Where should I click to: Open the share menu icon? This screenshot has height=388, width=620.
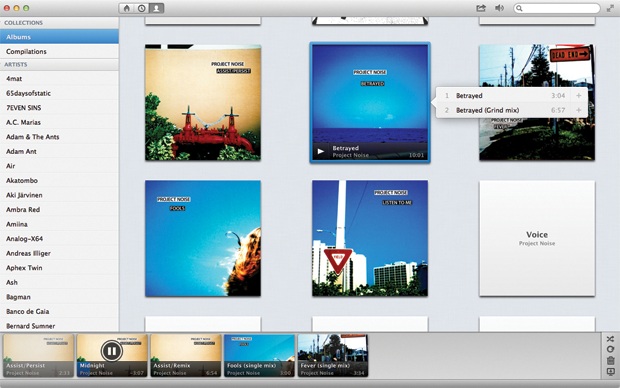[x=481, y=8]
